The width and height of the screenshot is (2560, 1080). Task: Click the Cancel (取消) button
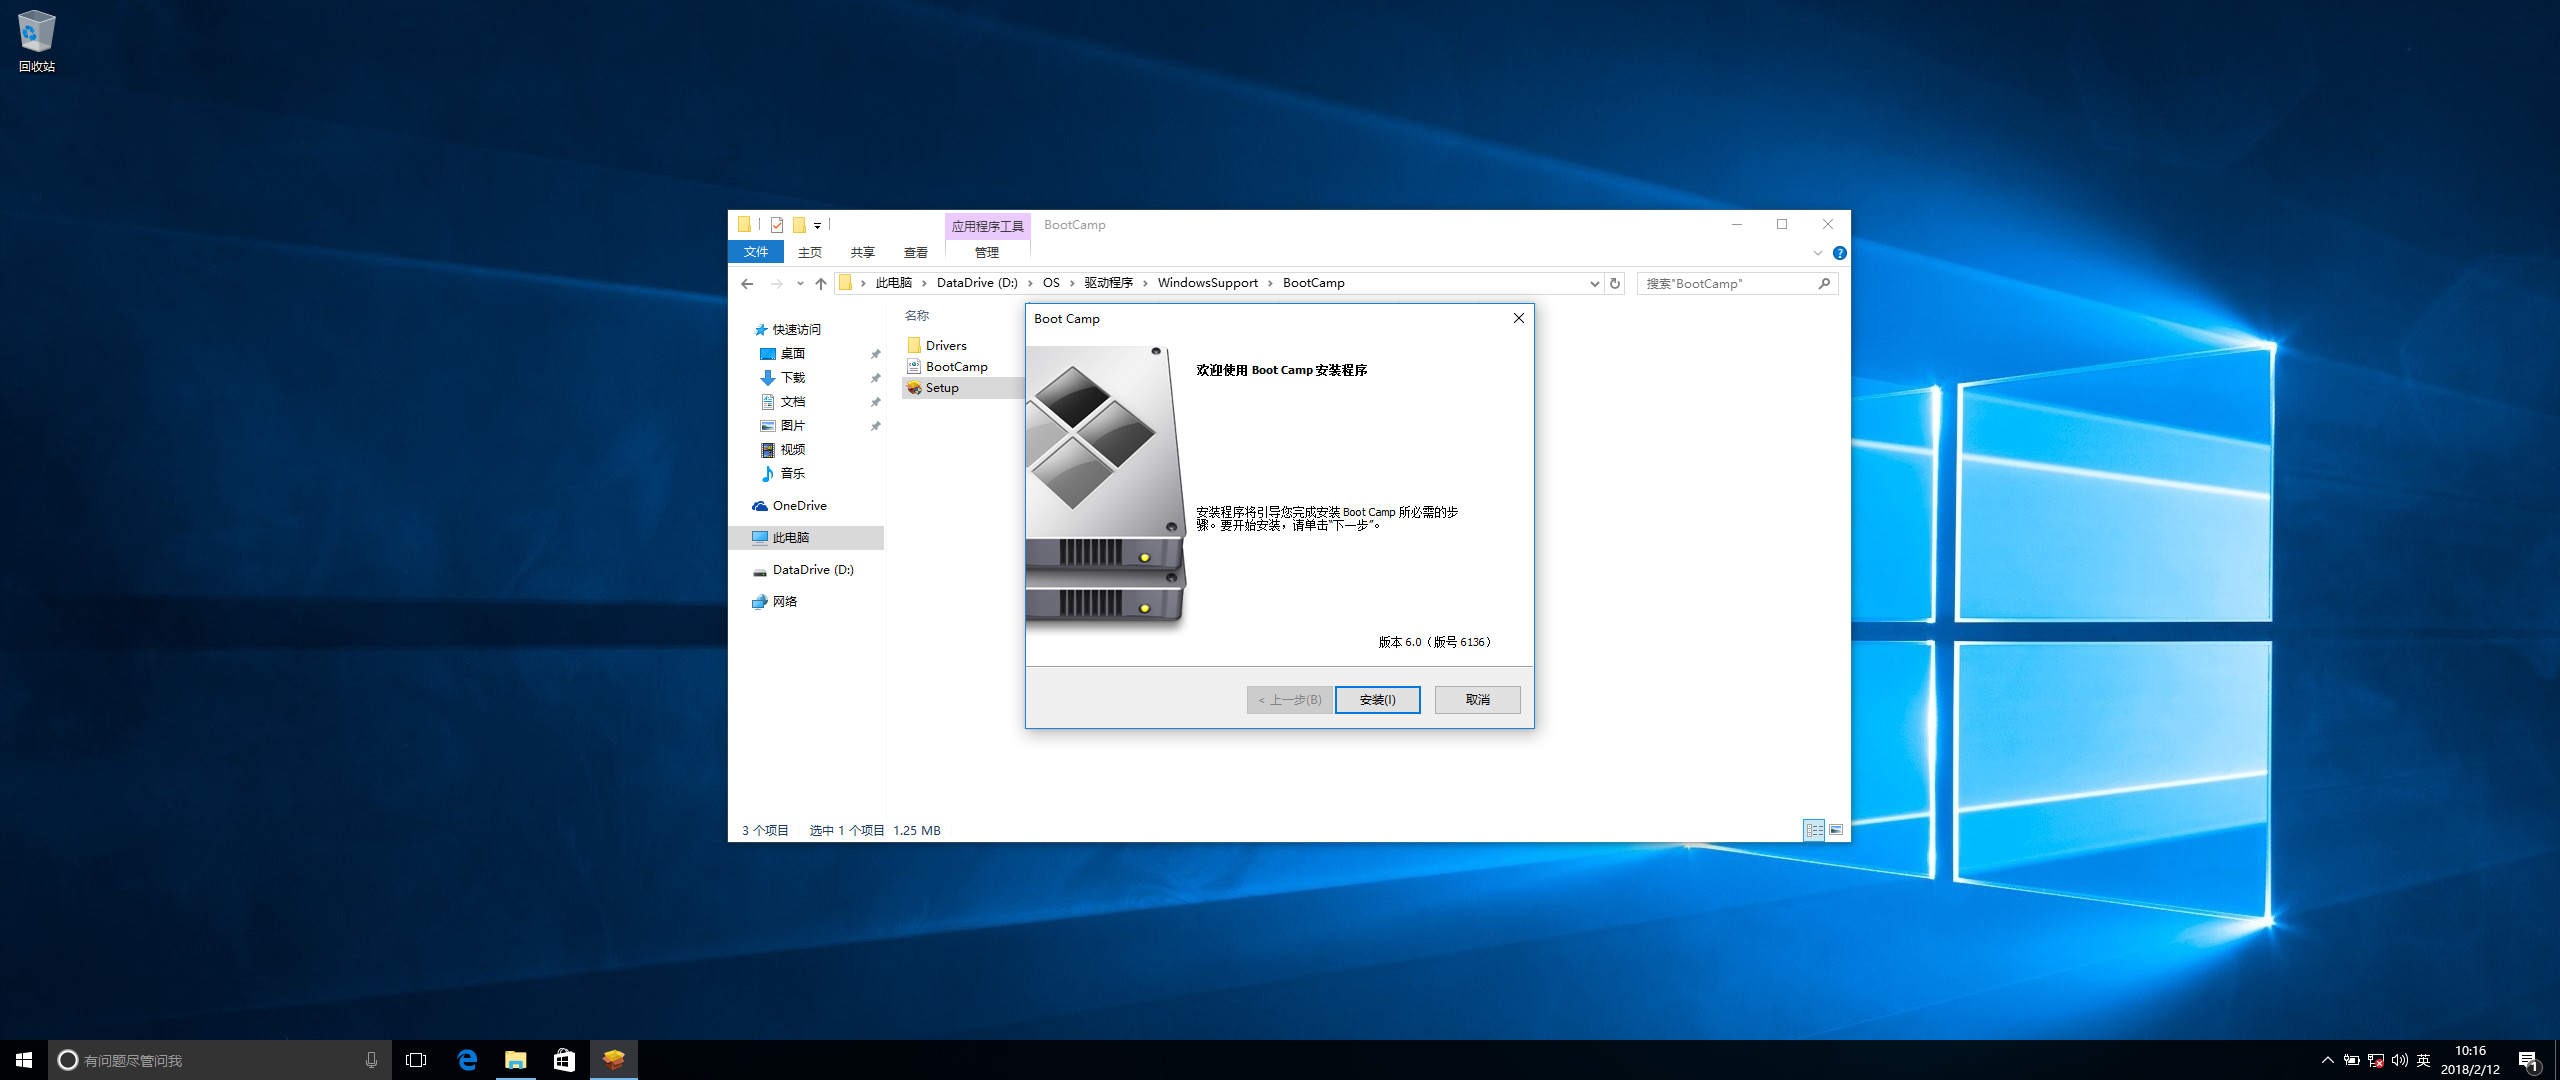(1477, 700)
